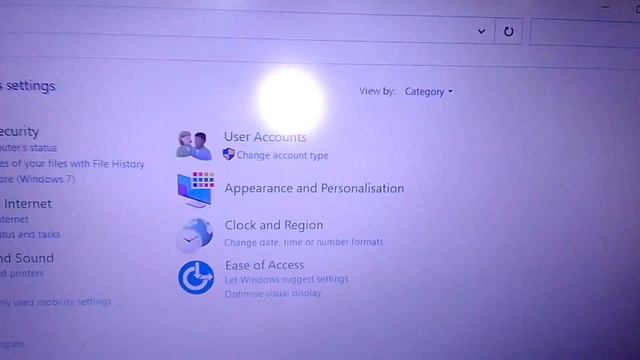Click the printers link under Sound heading
Screen dimensions: 640x360
point(22,273)
